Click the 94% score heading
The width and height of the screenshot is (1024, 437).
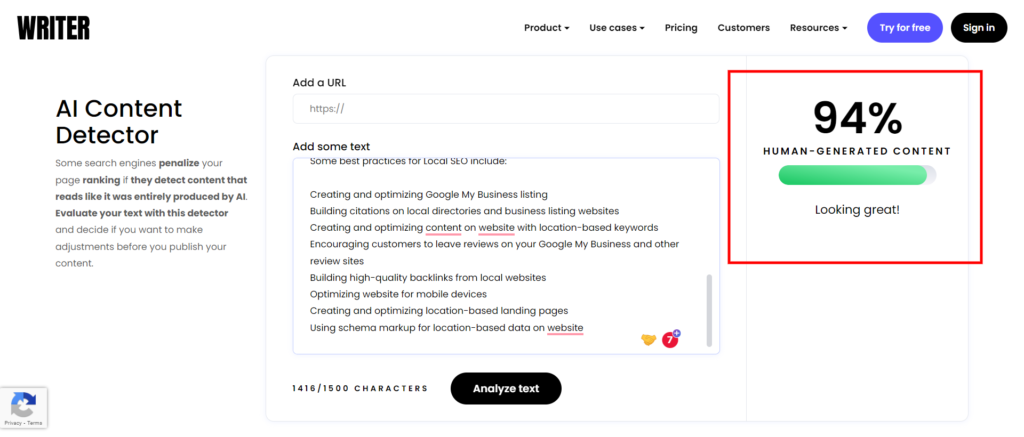857,118
